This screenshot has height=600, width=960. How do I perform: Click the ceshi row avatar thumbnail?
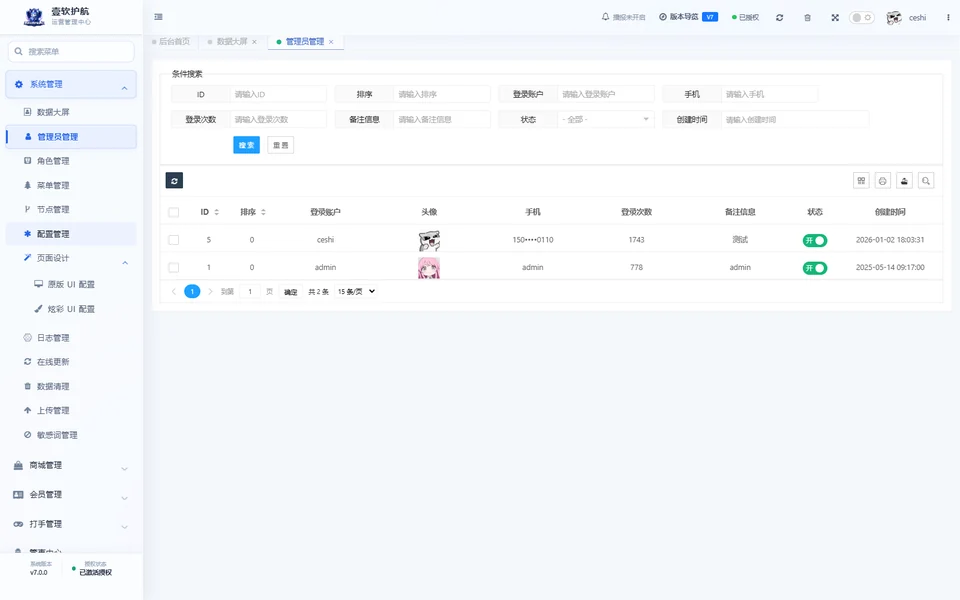429,241
